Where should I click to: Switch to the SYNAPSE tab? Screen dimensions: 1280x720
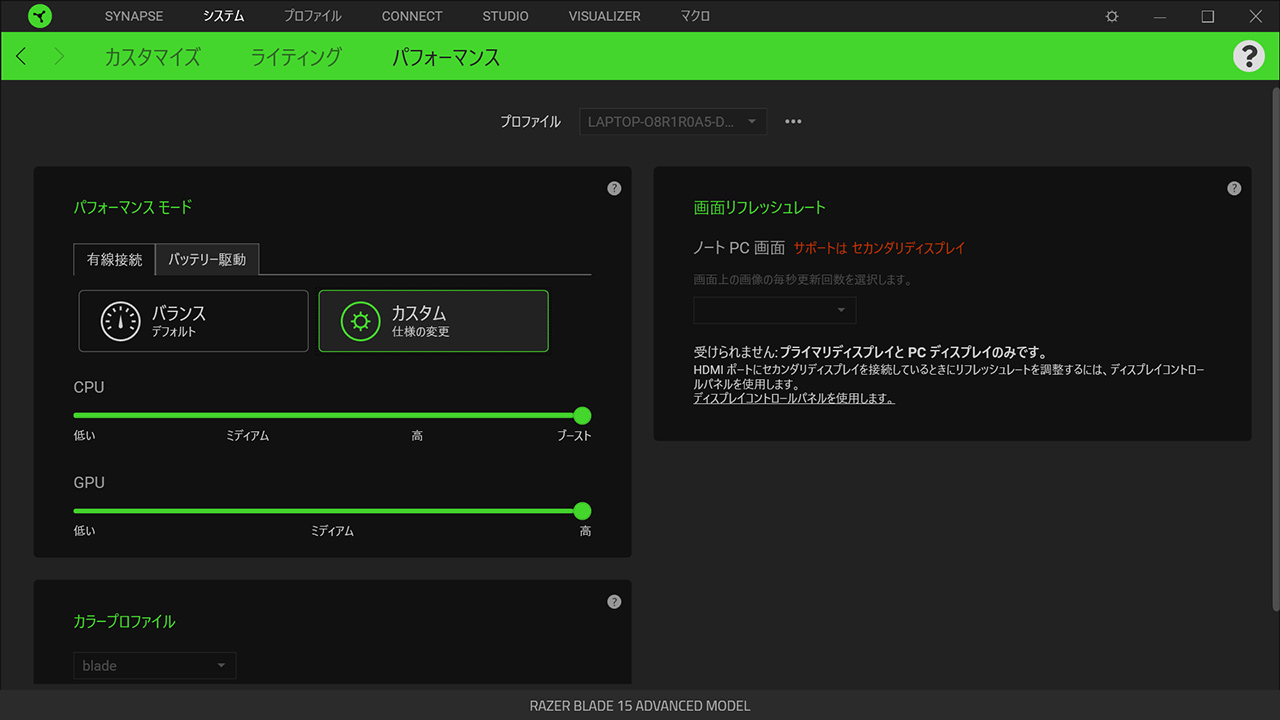[x=134, y=16]
